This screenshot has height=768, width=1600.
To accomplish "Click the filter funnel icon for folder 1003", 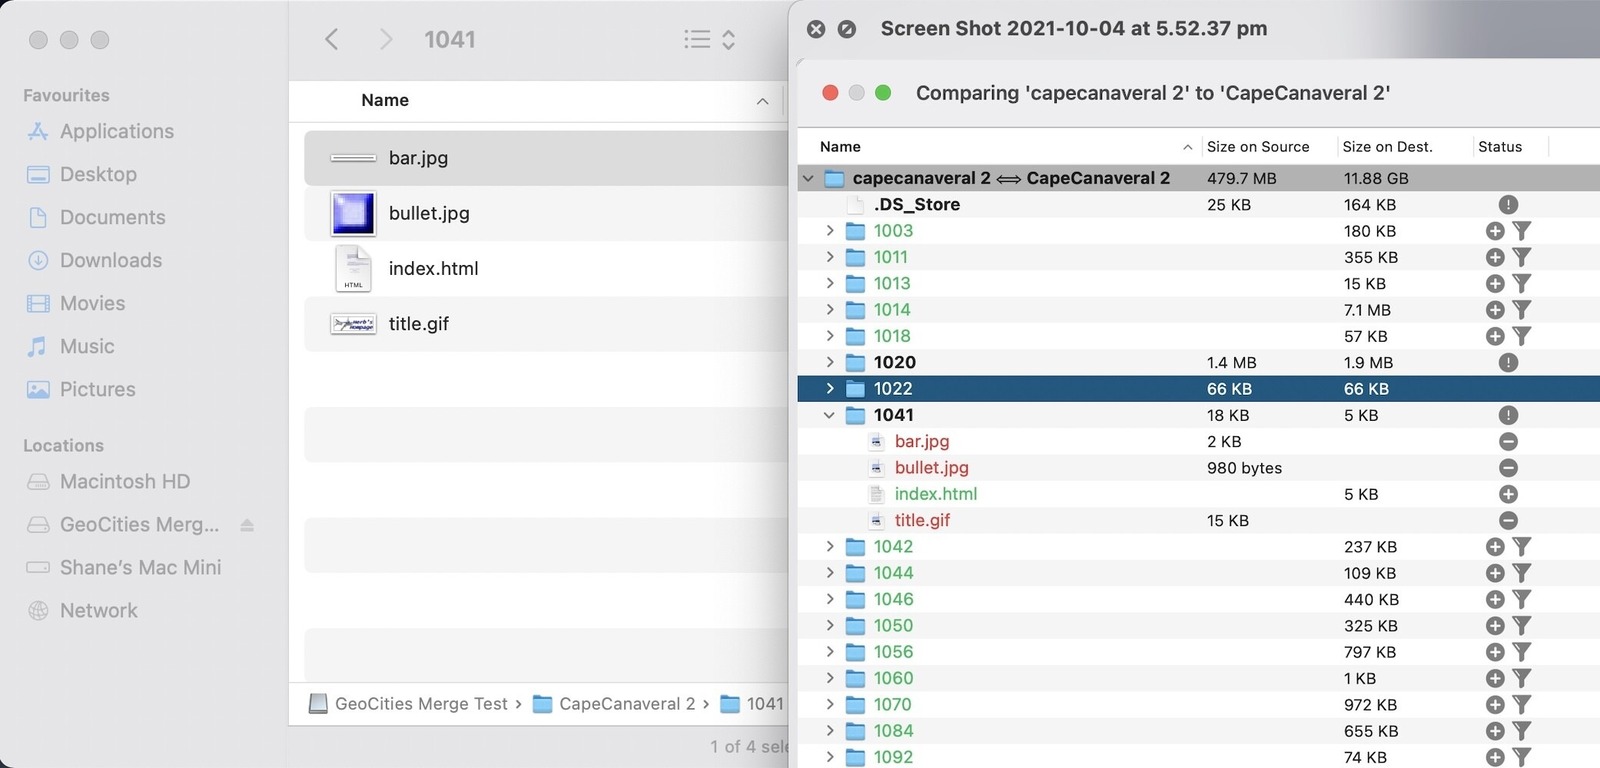I will pyautogui.click(x=1521, y=231).
